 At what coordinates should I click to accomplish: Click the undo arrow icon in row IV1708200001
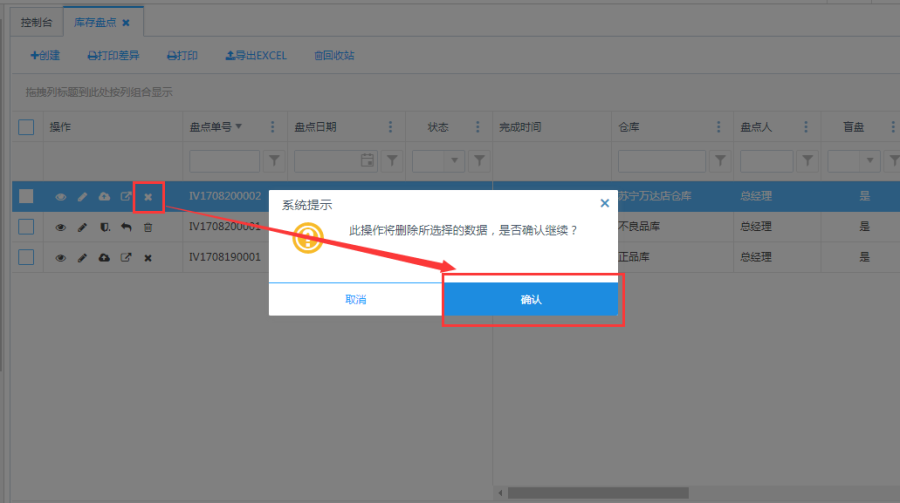point(126,227)
